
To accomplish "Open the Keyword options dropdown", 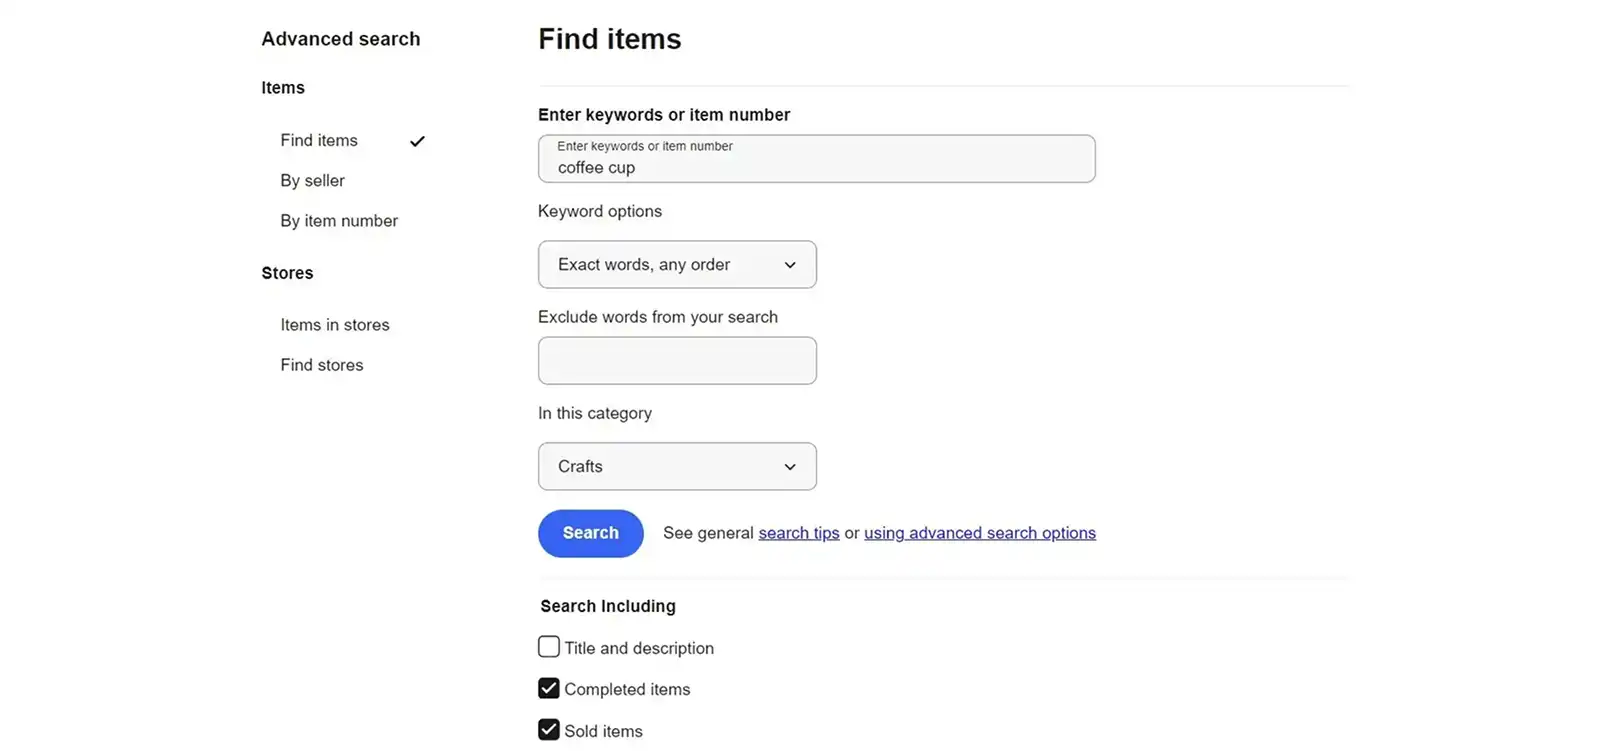I will click(677, 264).
